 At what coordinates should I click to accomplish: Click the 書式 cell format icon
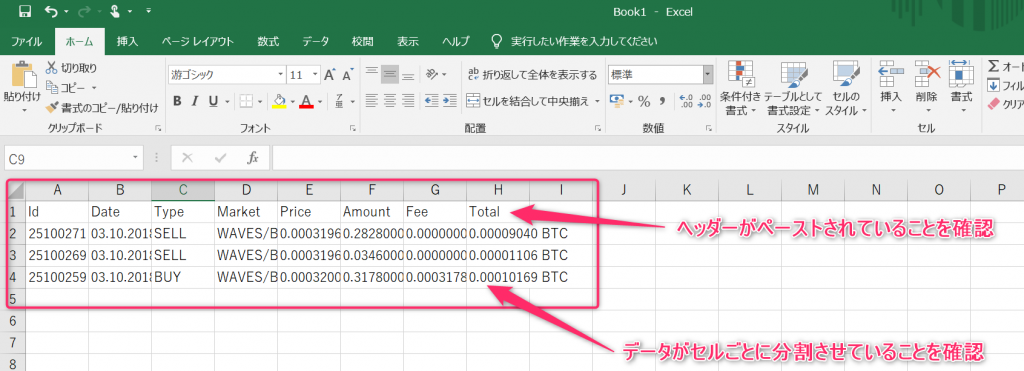(x=961, y=74)
